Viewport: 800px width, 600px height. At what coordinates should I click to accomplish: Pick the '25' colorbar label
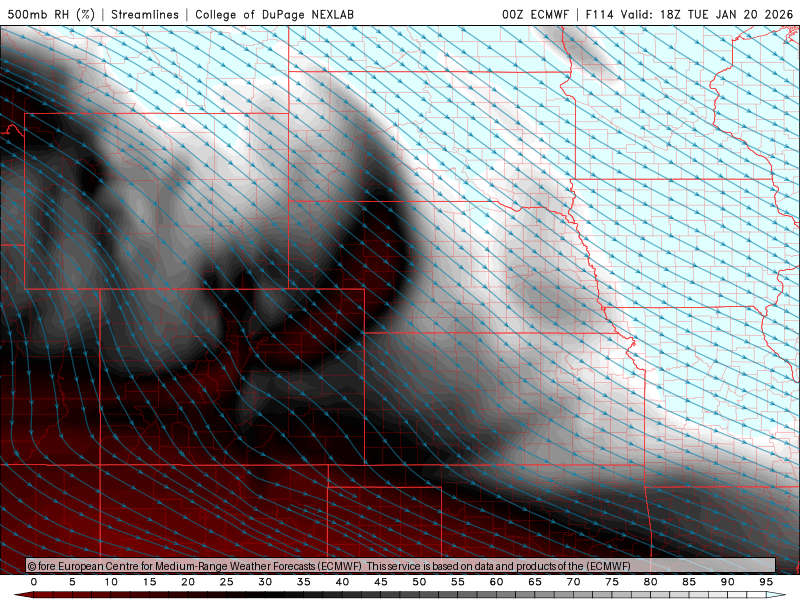[227, 582]
